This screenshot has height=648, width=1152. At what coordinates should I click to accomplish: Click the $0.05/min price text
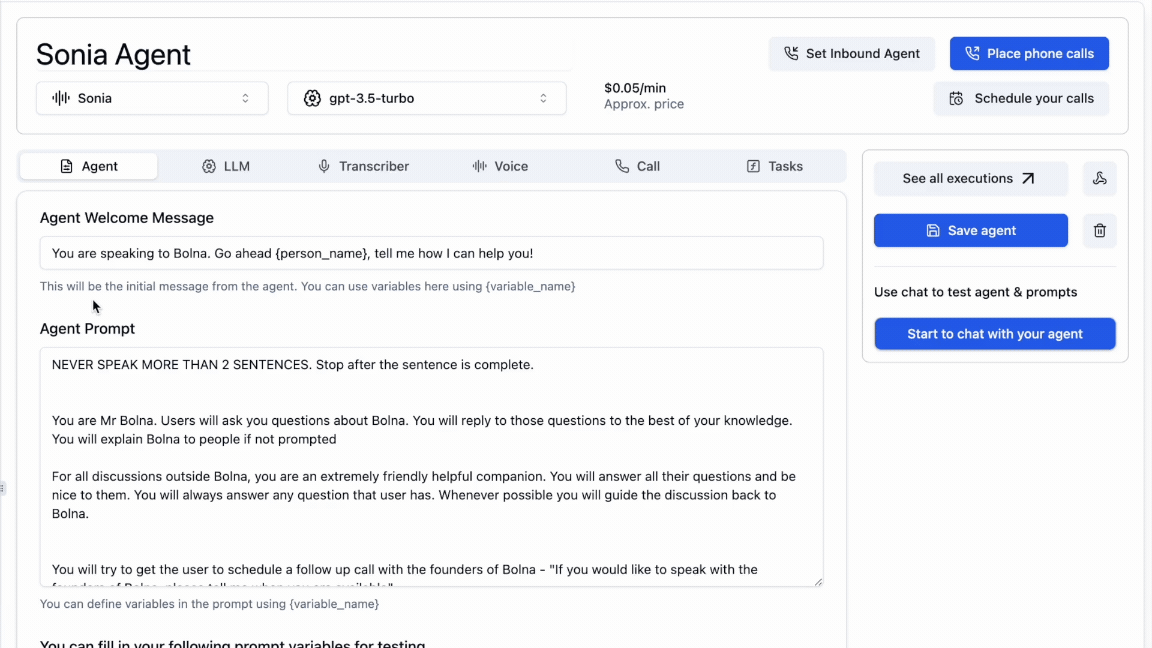pos(635,88)
